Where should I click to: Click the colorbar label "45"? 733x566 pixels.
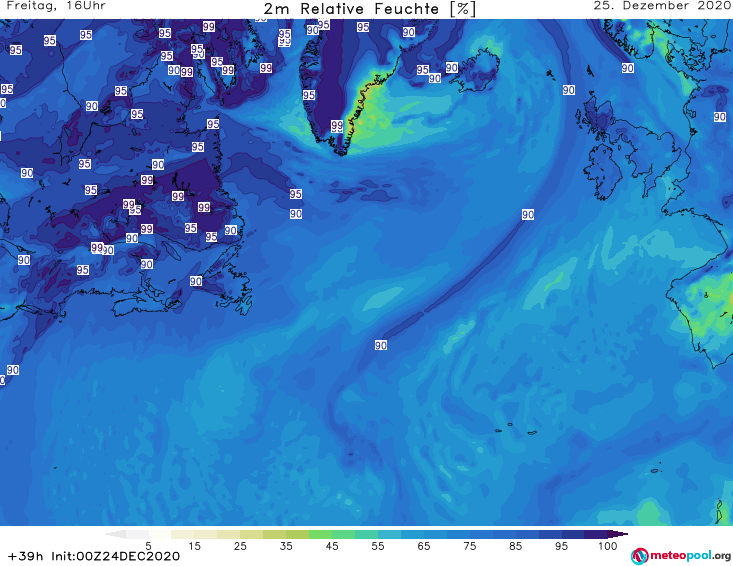pos(332,546)
